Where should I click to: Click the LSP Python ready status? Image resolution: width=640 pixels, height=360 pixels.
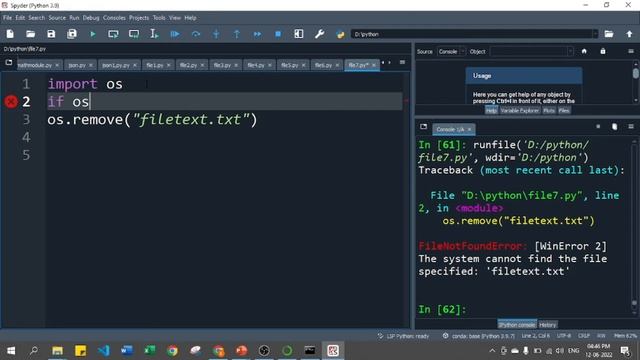pos(403,336)
